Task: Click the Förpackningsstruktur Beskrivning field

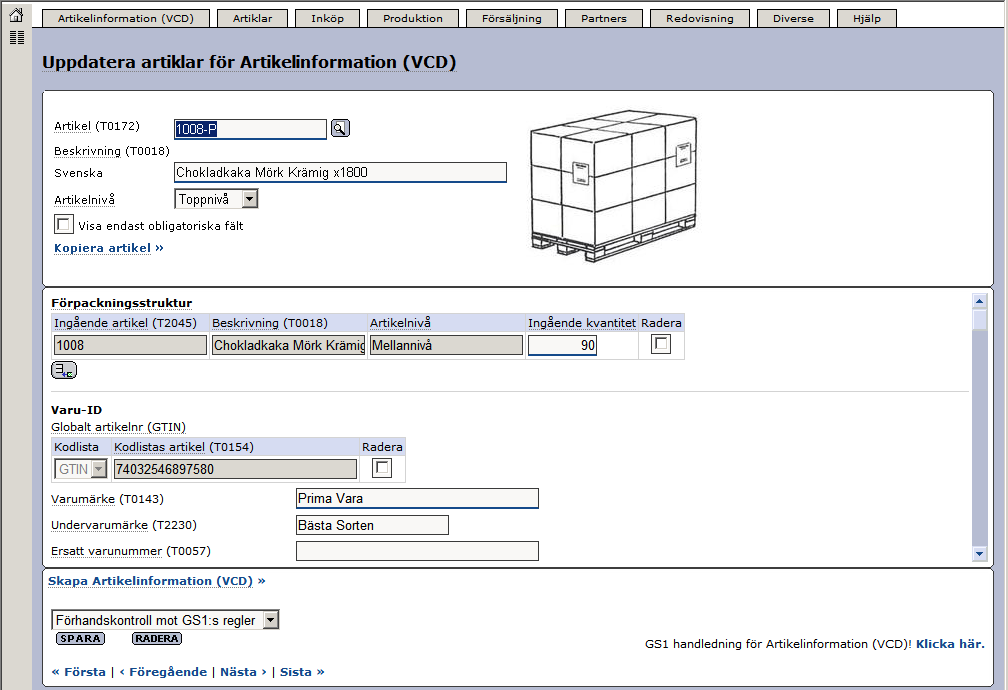Action: [x=289, y=345]
